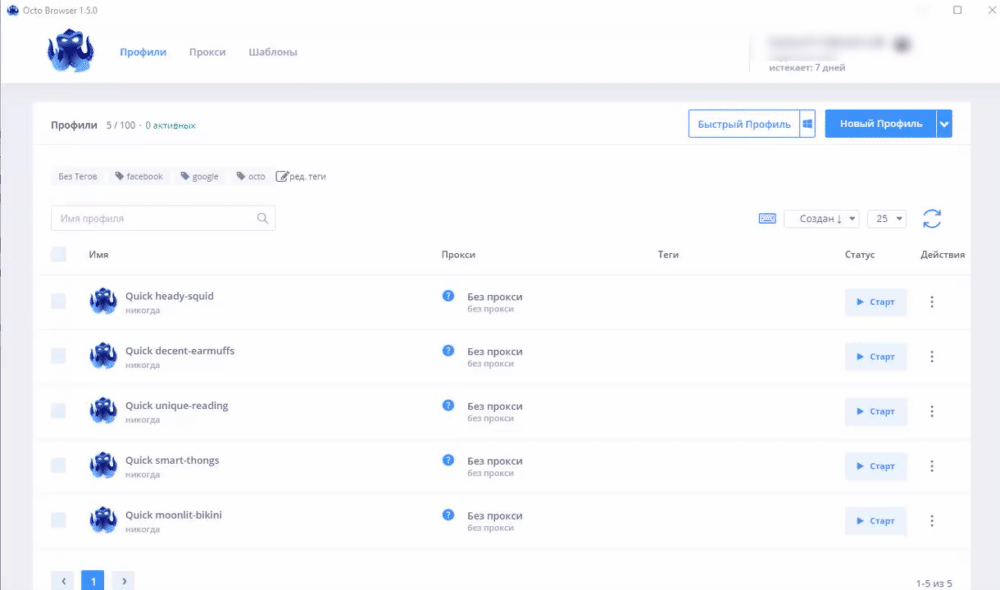The image size is (1000, 590).
Task: Click the refresh profiles list icon
Action: pyautogui.click(x=932, y=219)
